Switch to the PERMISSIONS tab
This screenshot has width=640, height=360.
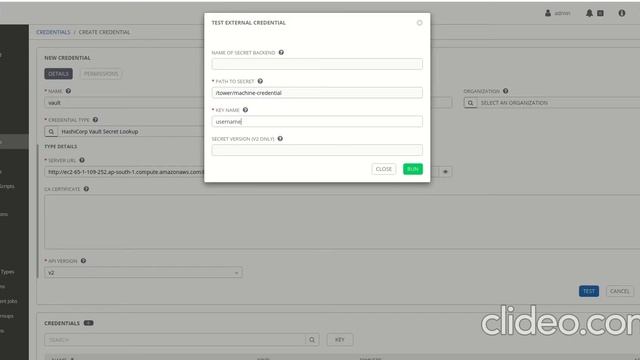[x=101, y=74]
